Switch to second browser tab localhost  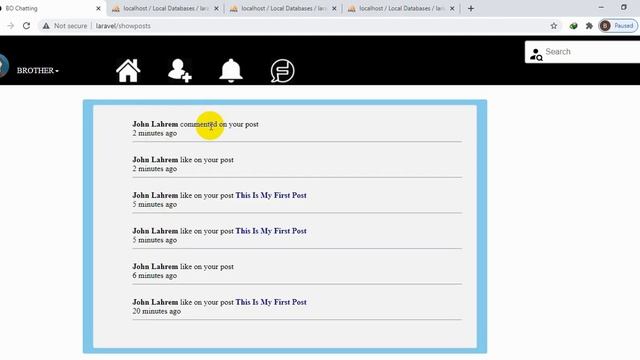click(x=165, y=8)
